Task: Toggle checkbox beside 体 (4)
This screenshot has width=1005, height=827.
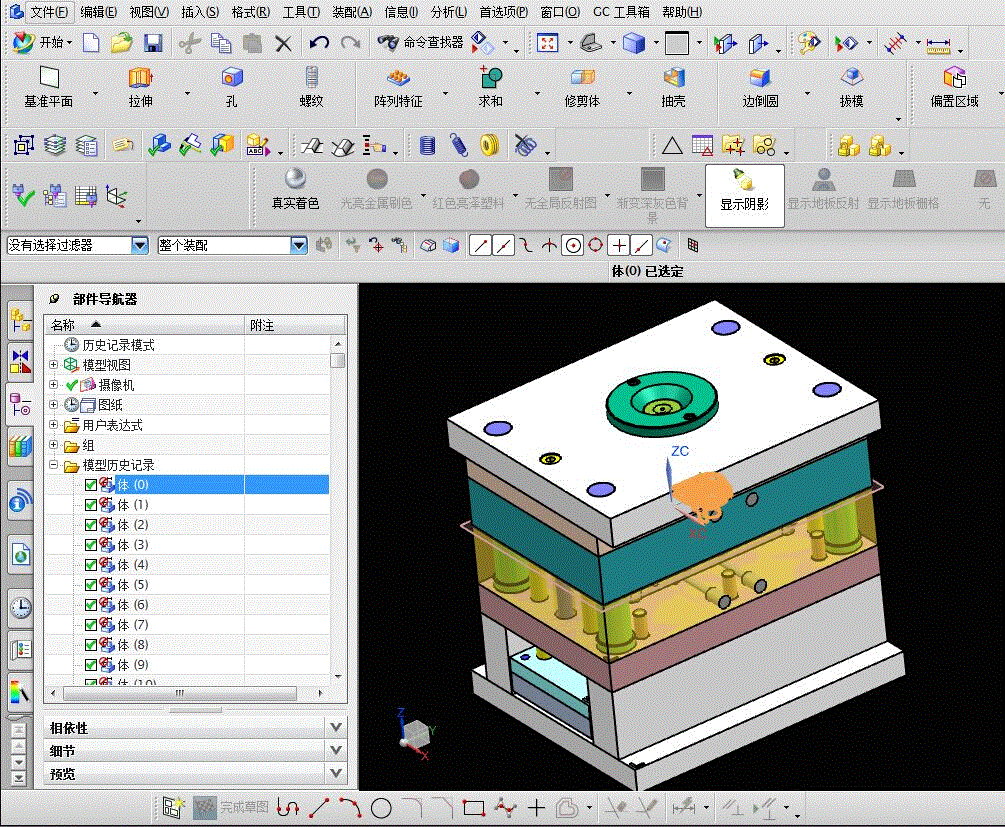Action: coord(91,565)
